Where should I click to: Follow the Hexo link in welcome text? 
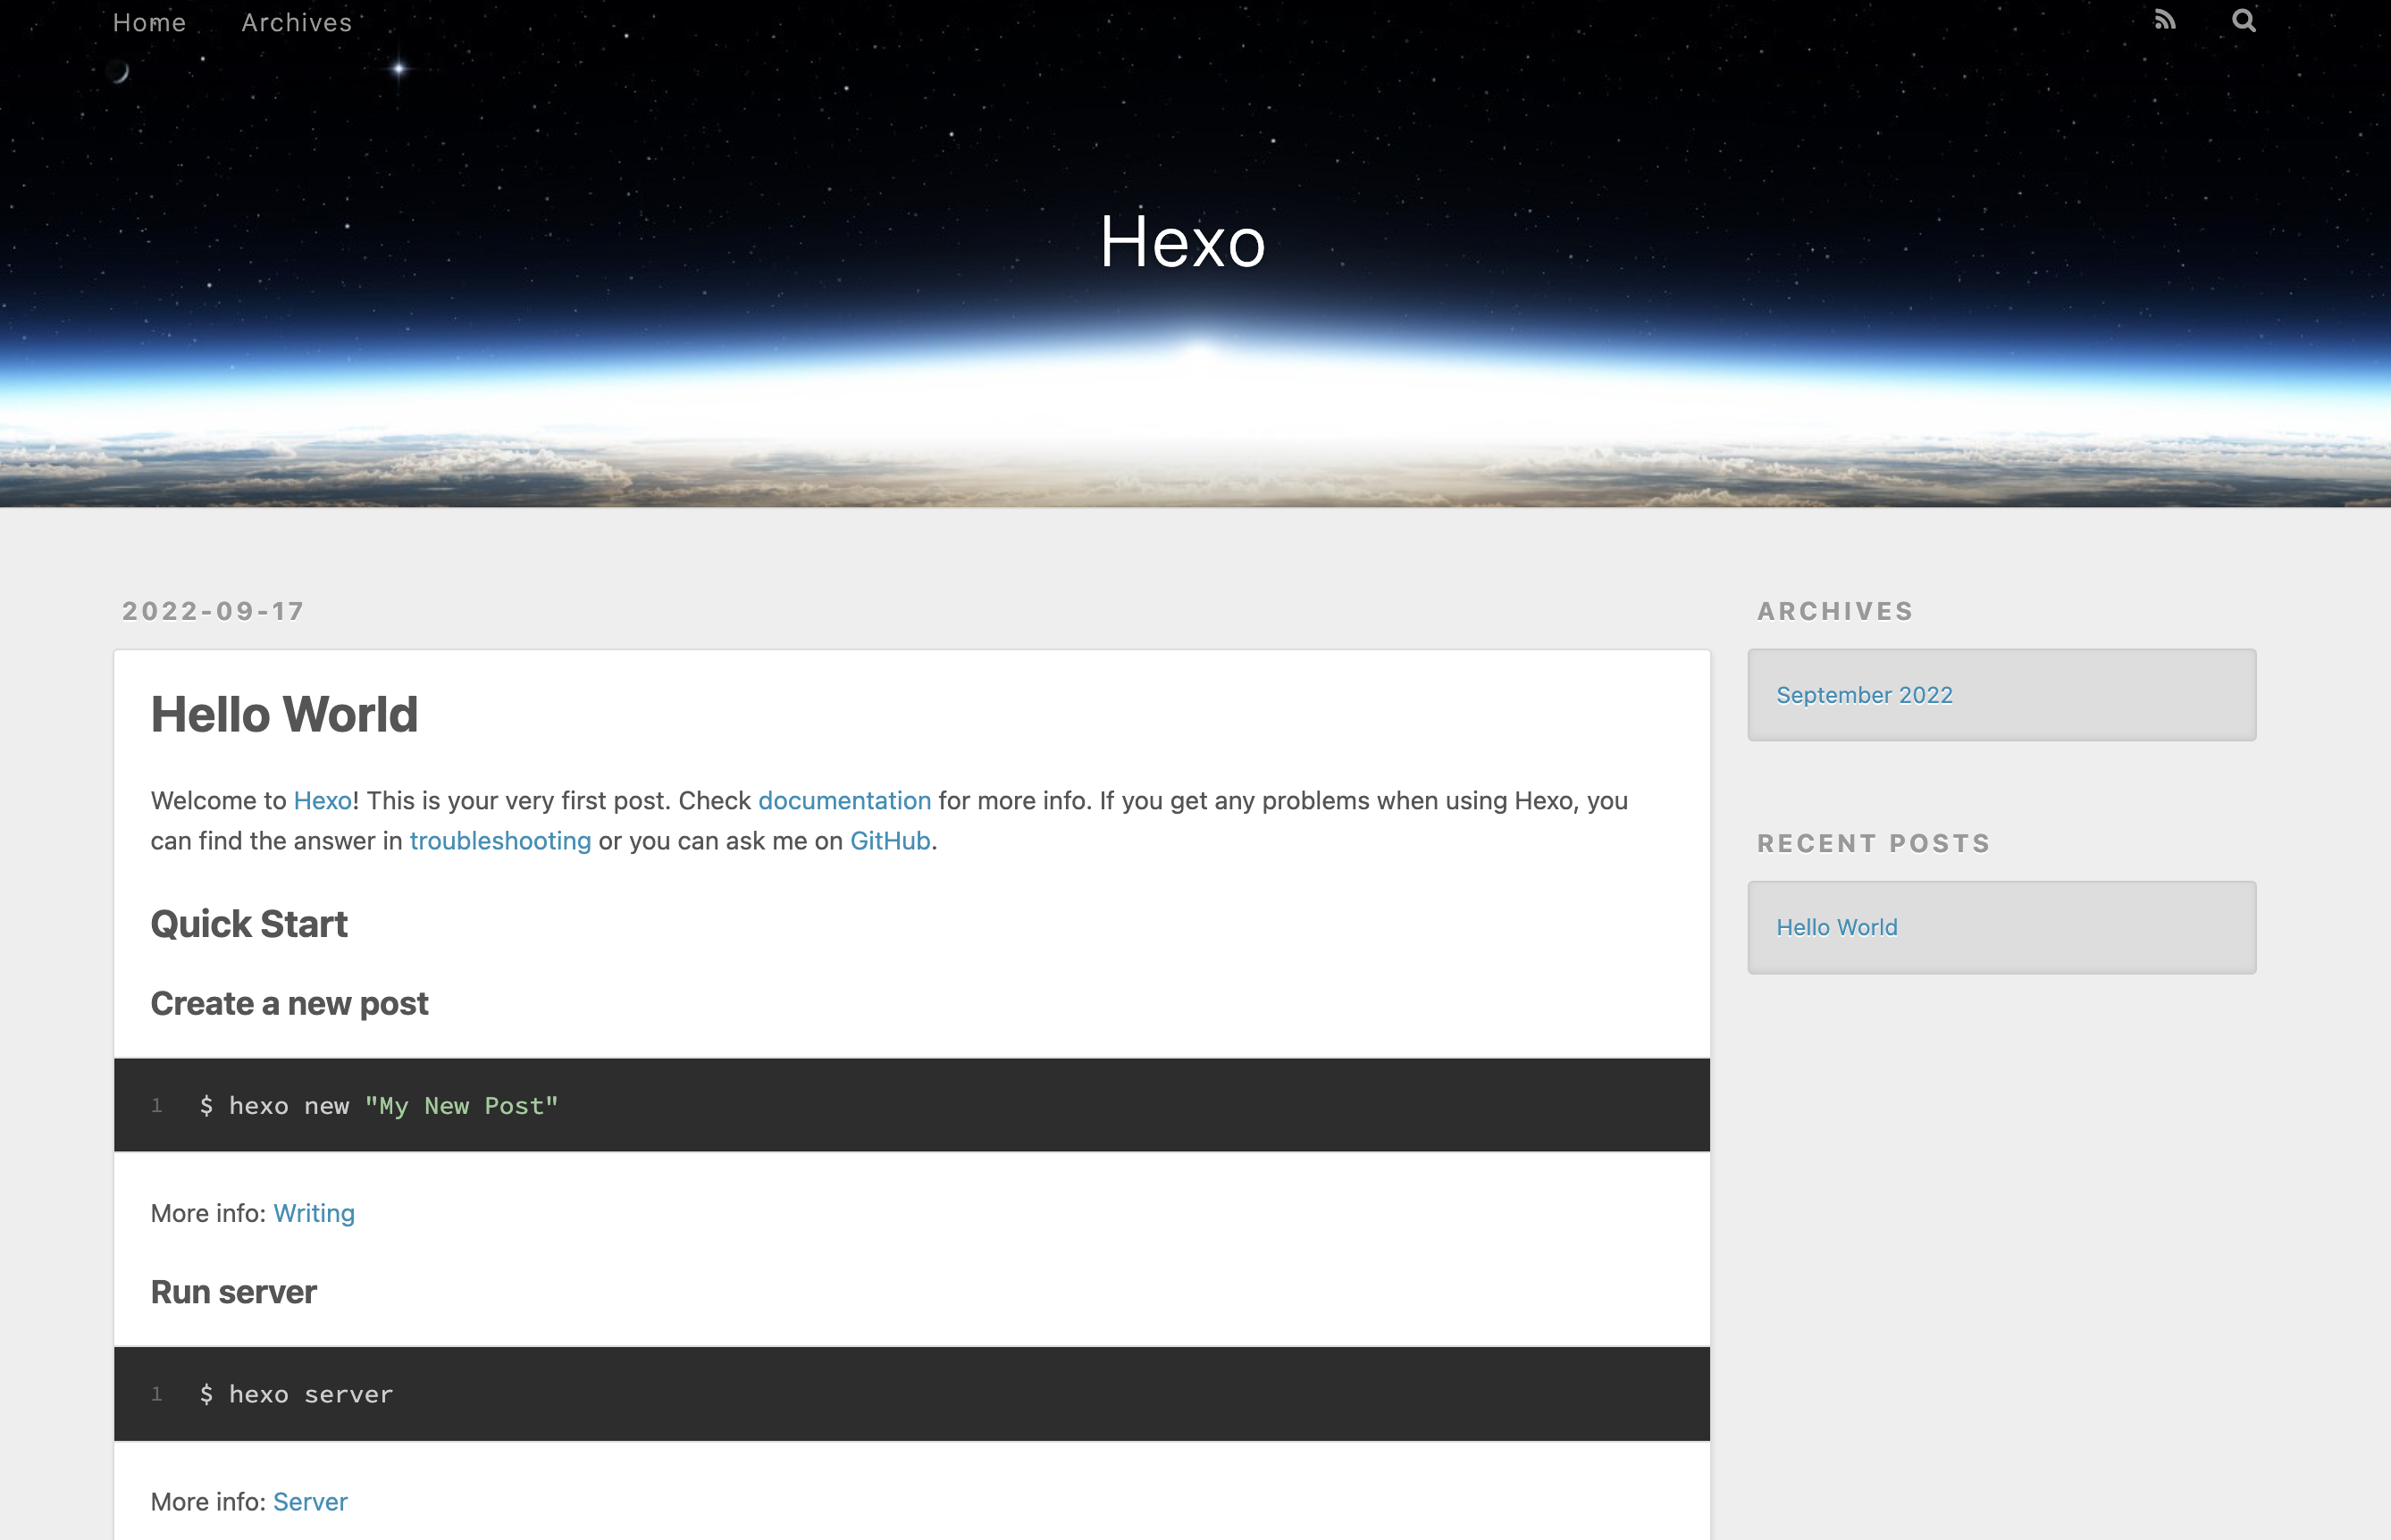click(322, 801)
